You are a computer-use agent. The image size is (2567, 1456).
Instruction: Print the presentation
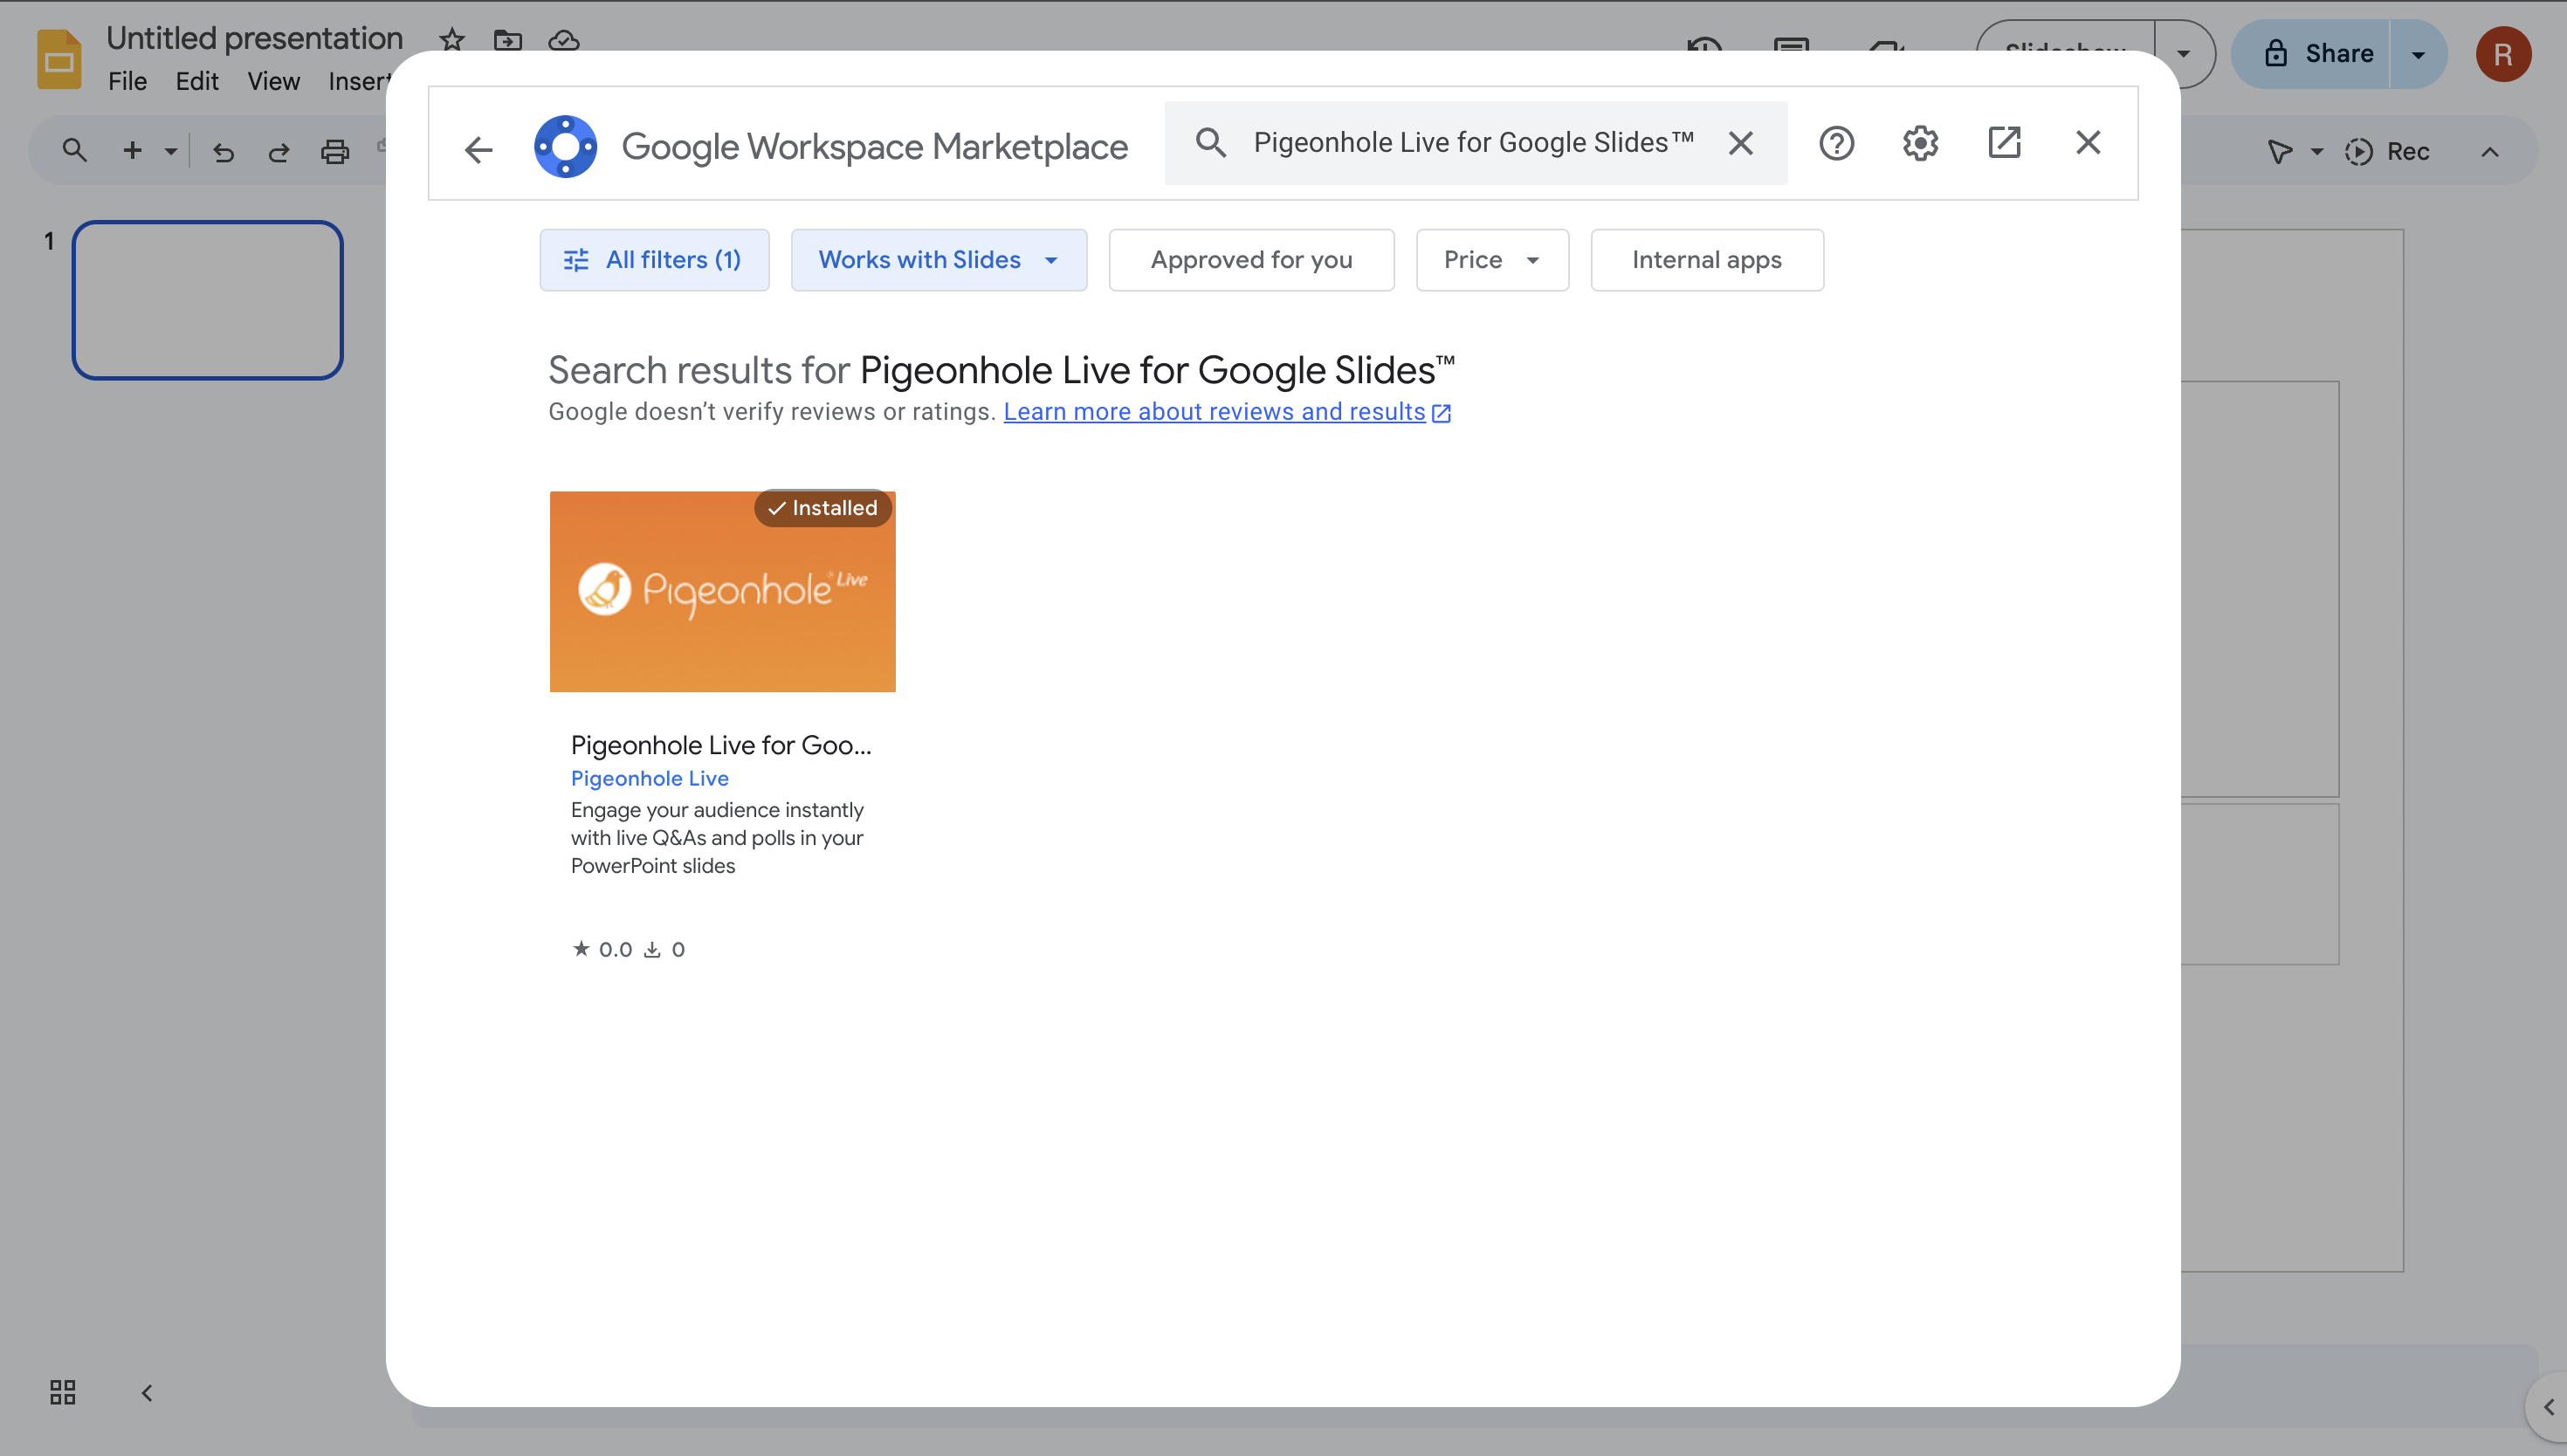335,151
